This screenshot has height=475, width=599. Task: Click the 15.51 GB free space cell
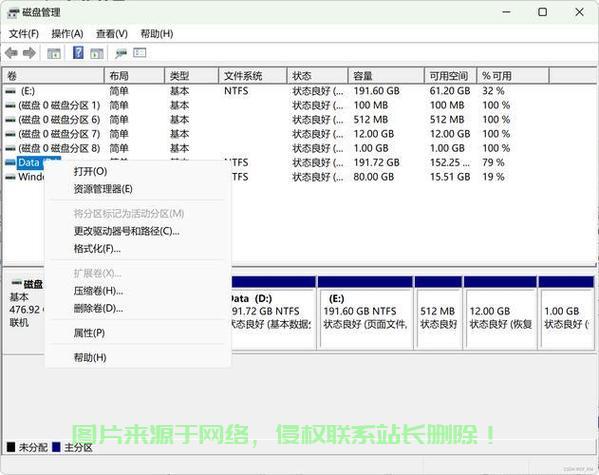[x=450, y=177]
